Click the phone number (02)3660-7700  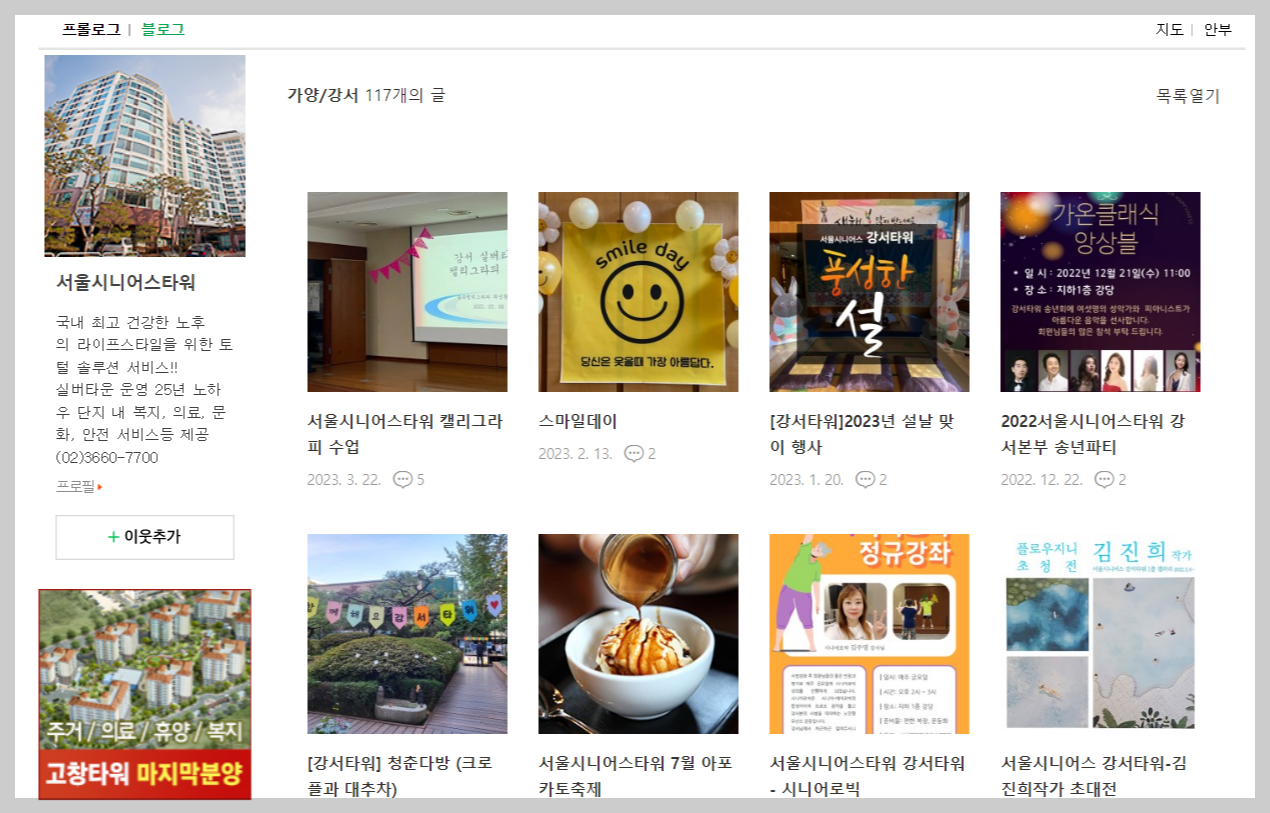pyautogui.click(x=107, y=458)
